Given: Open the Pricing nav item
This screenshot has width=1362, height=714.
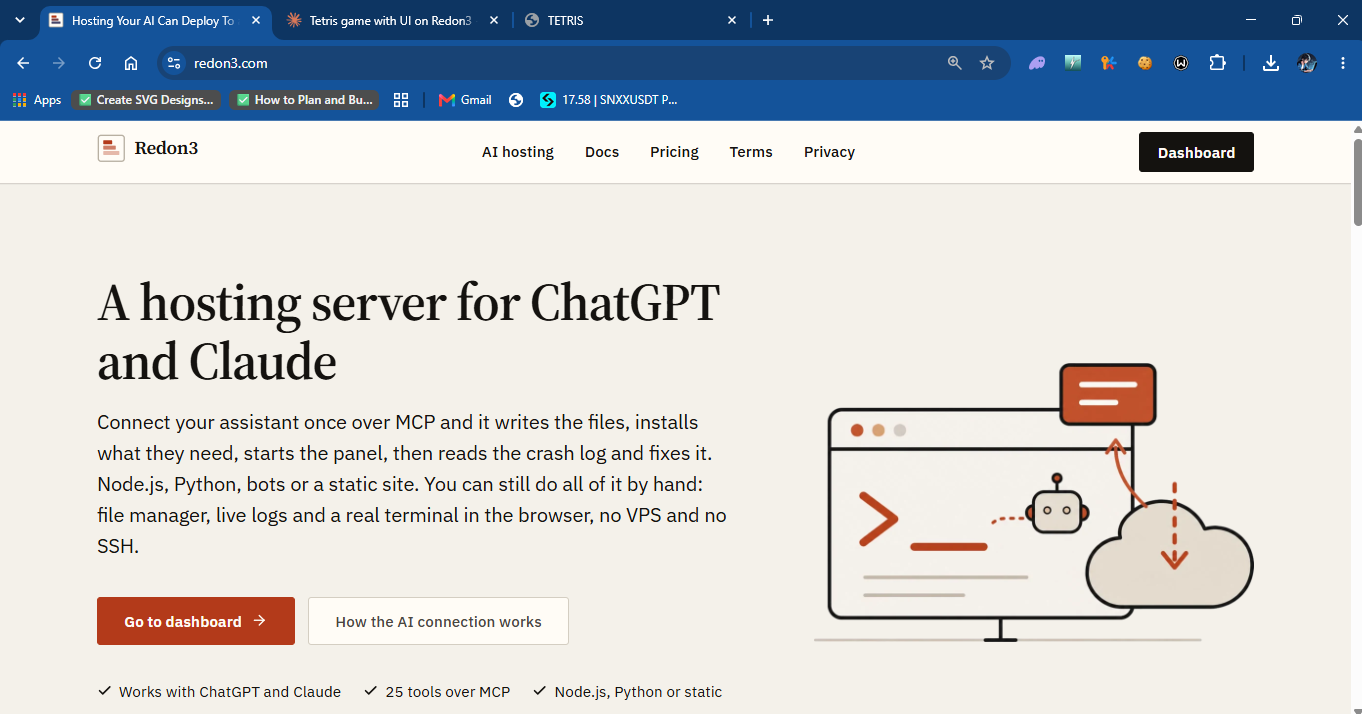Looking at the screenshot, I should (674, 152).
